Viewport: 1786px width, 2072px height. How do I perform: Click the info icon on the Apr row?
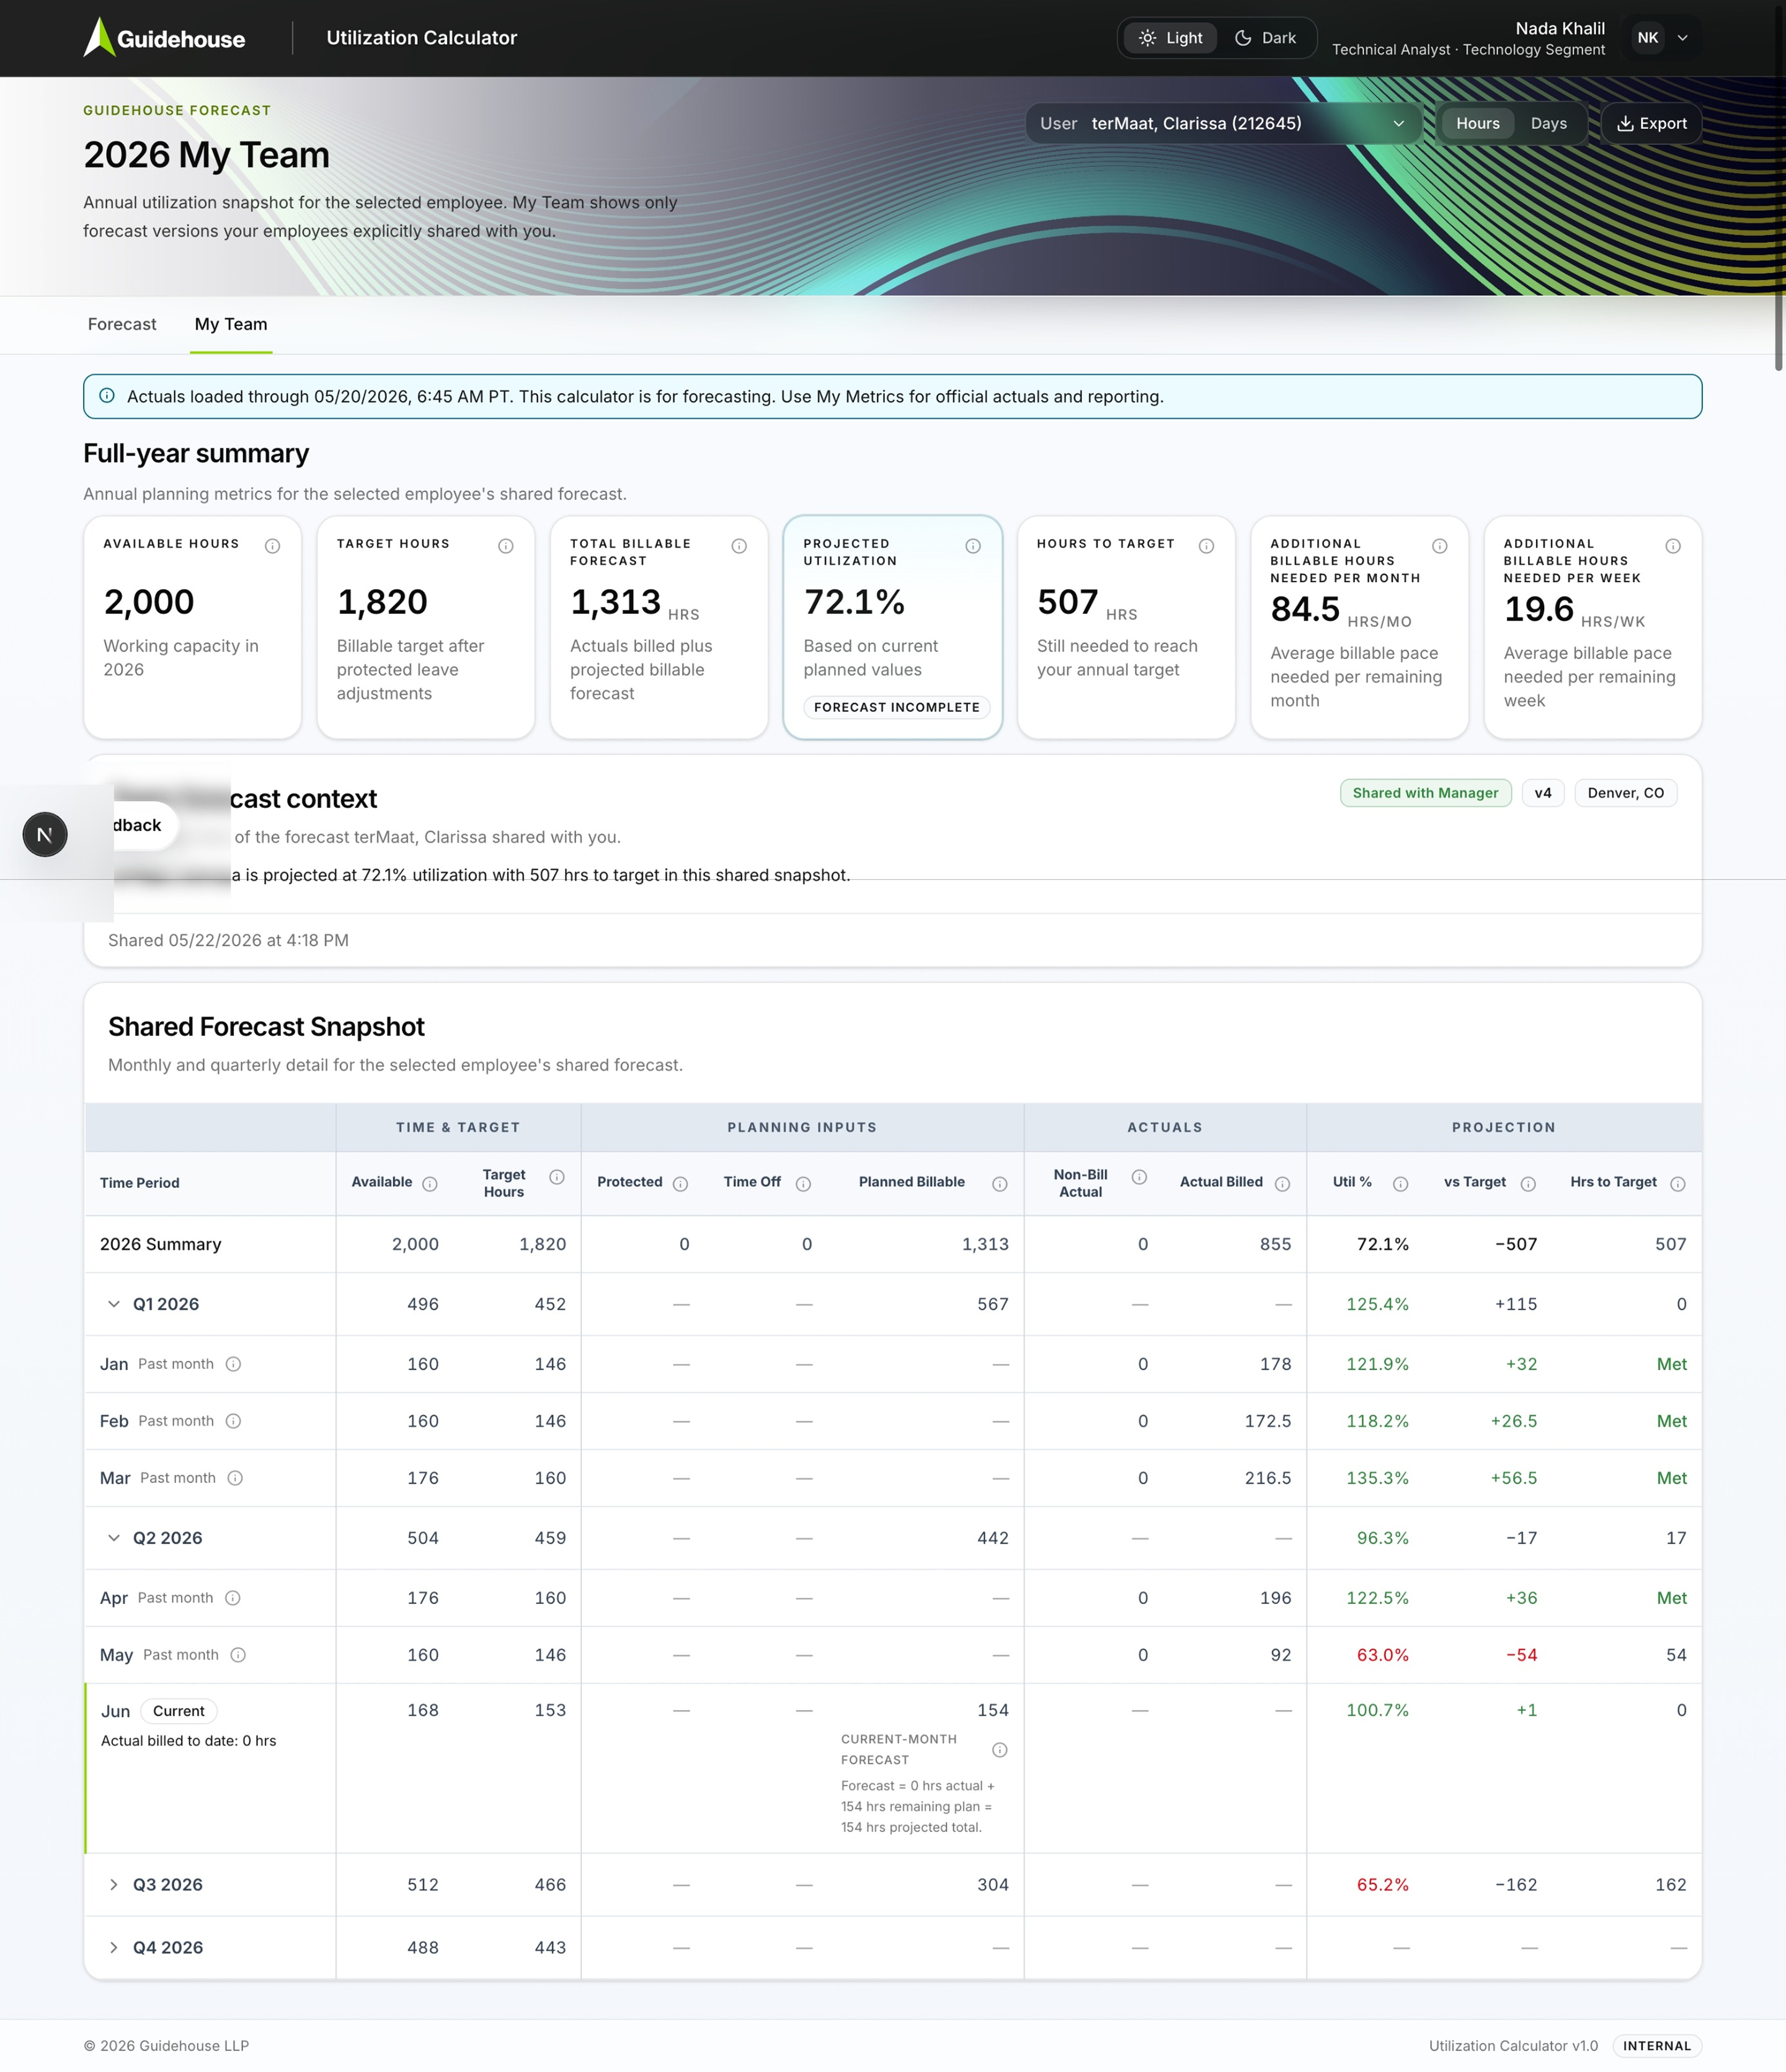tap(232, 1598)
